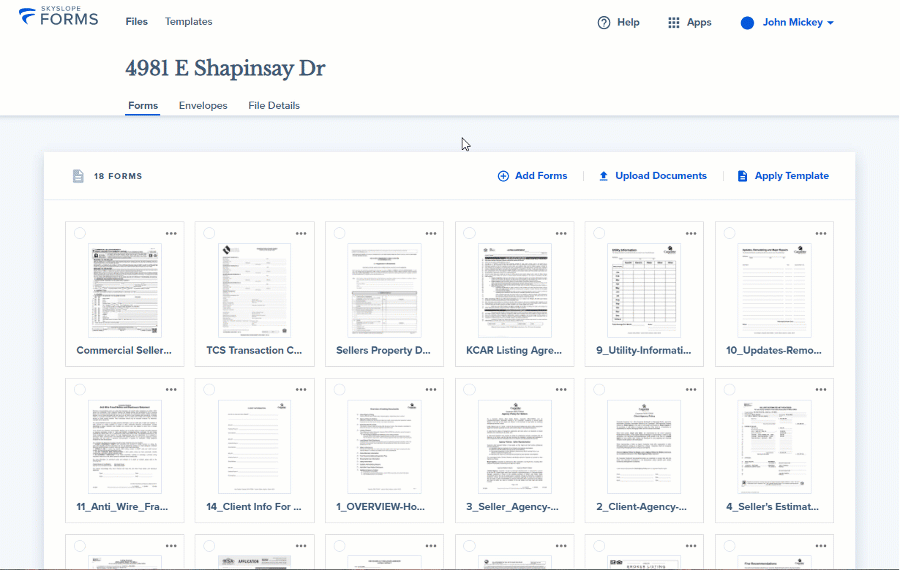
Task: Click the 4981 E Shapinsay Dr title
Action: [226, 68]
